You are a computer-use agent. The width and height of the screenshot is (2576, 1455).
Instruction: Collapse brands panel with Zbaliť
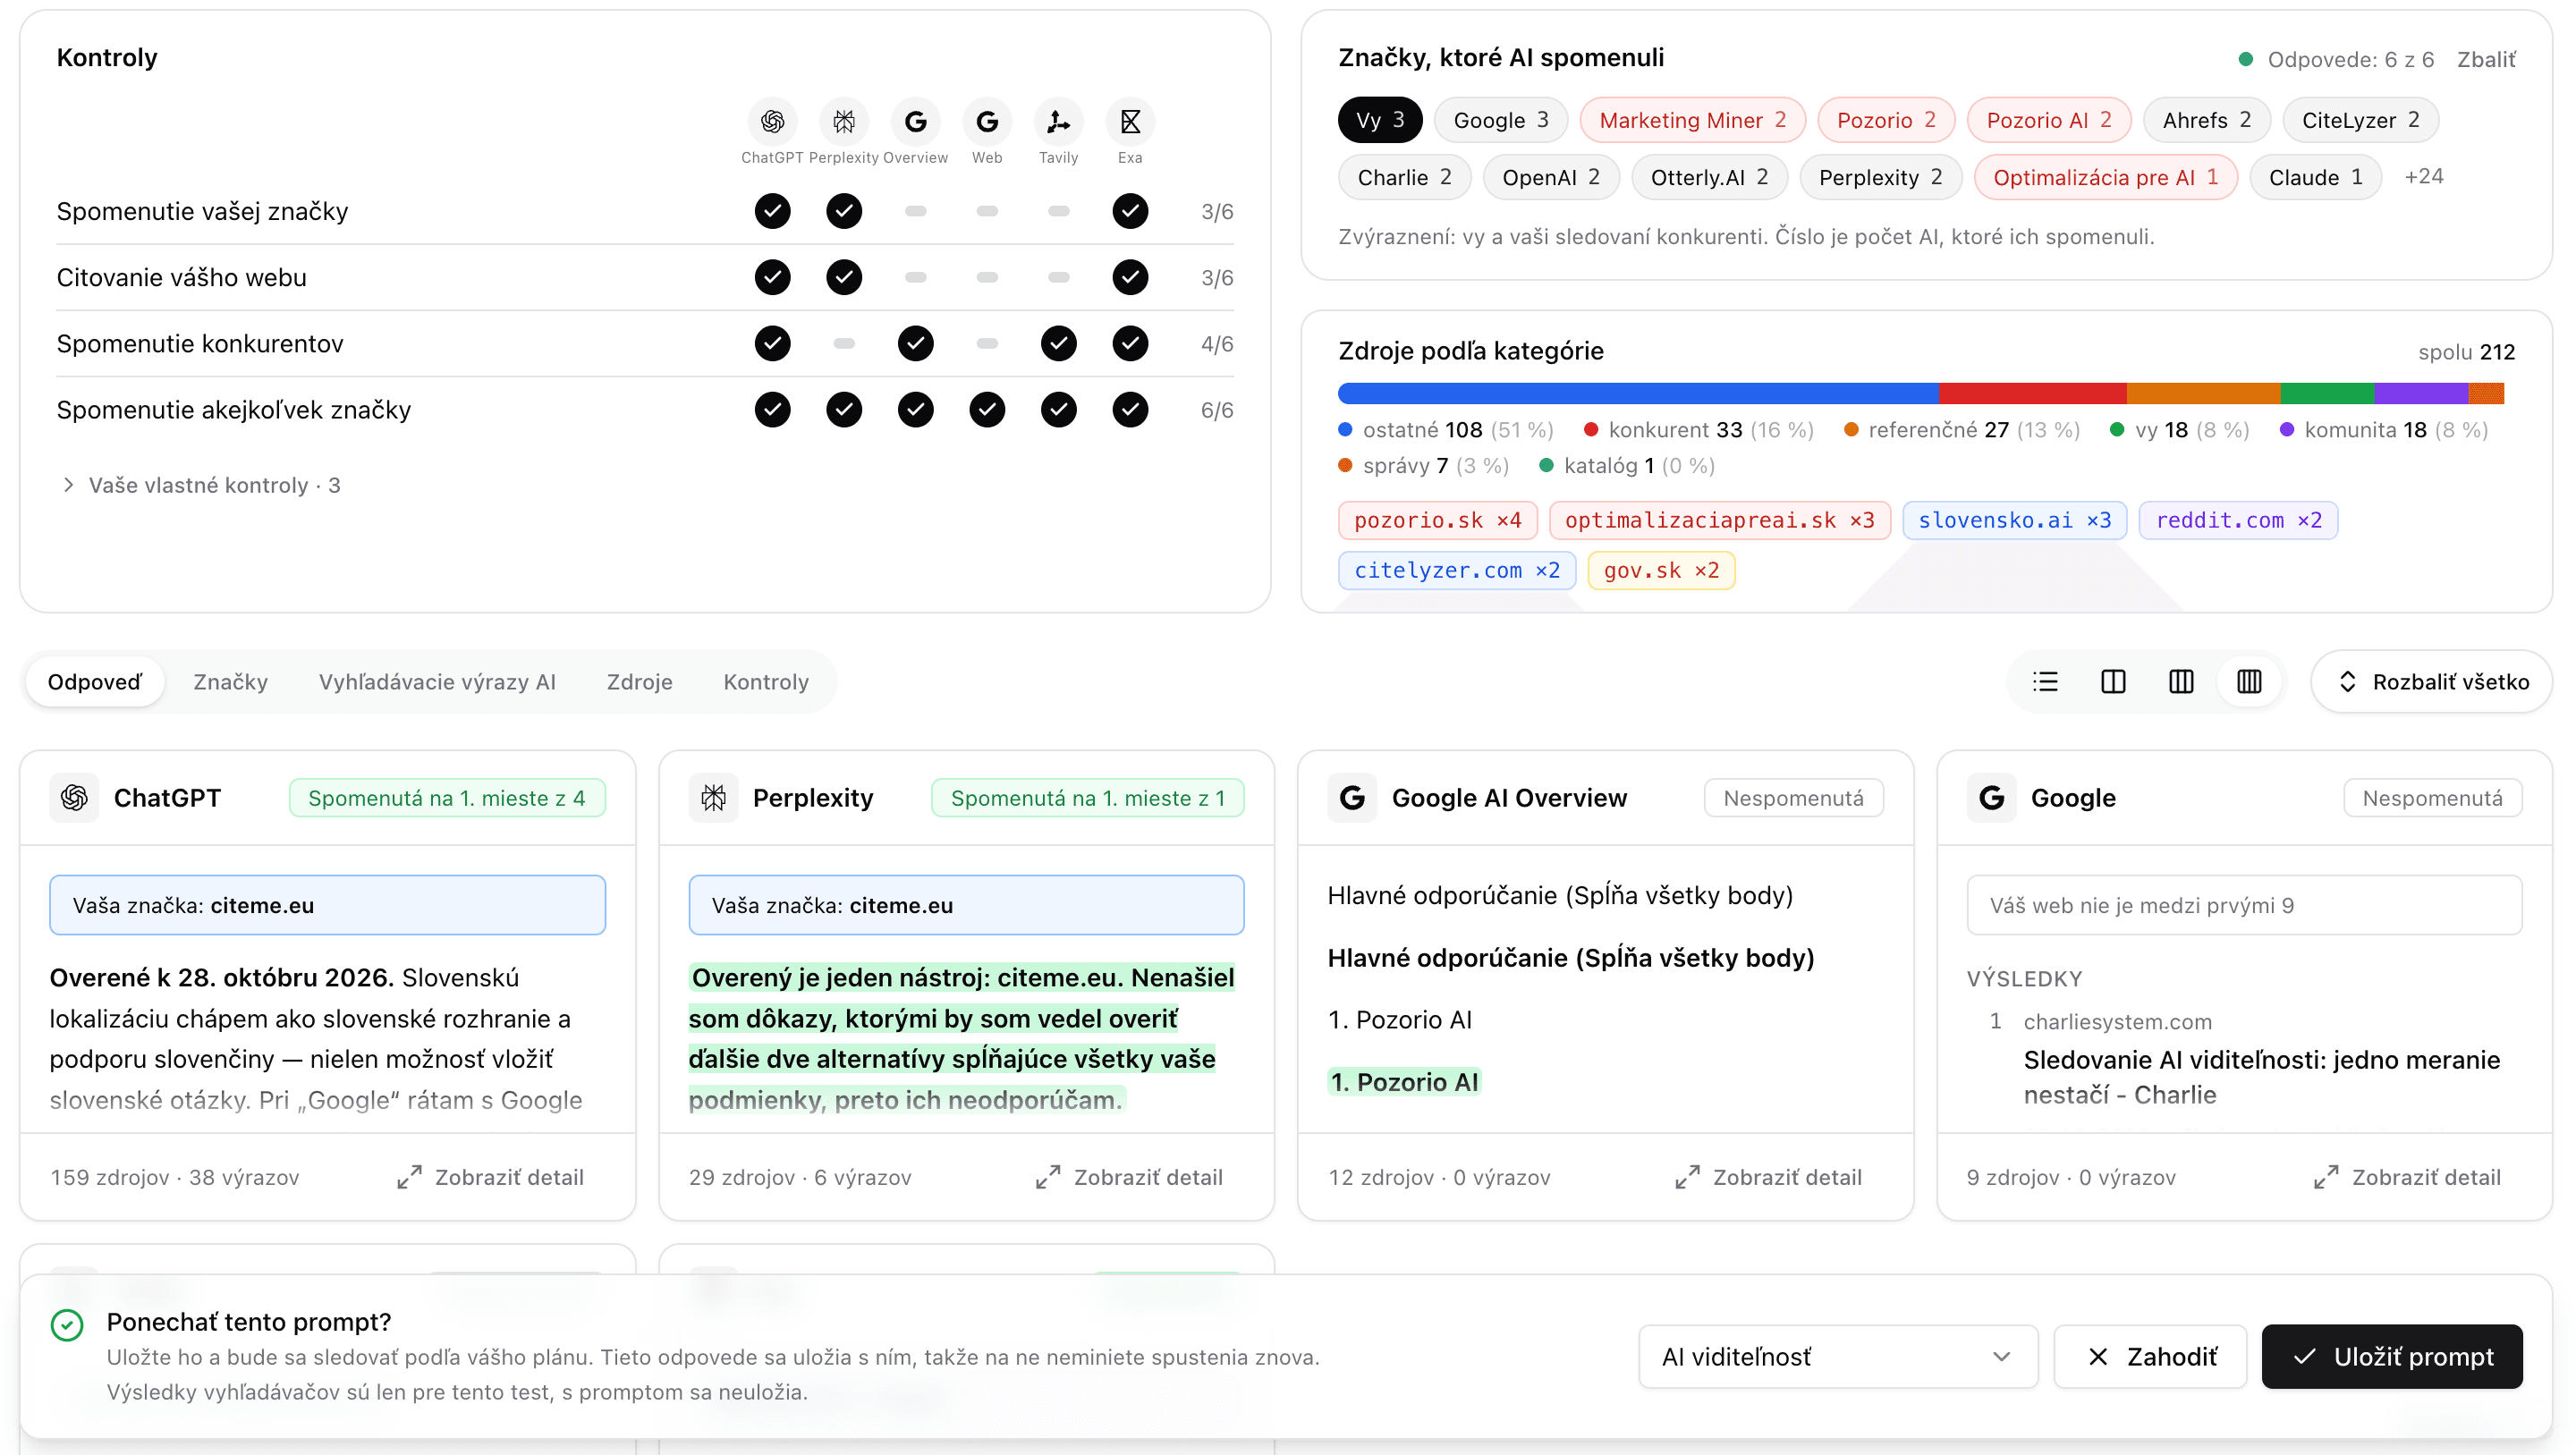click(x=2486, y=59)
